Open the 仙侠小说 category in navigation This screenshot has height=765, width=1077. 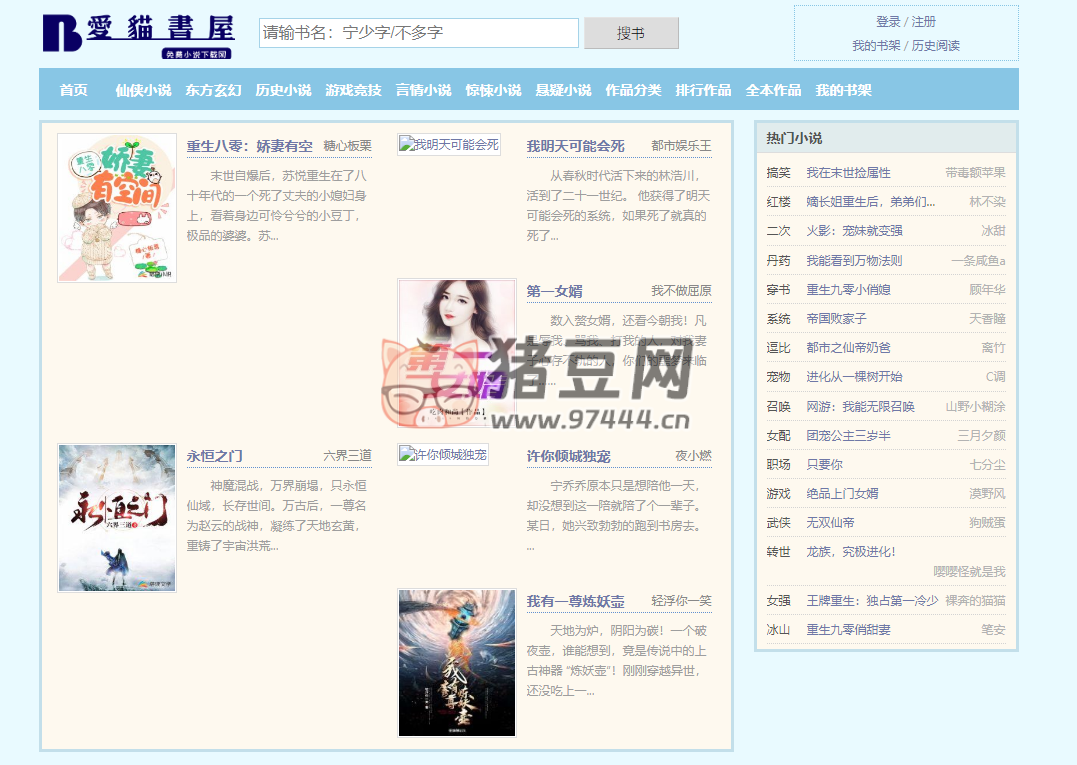[x=143, y=90]
